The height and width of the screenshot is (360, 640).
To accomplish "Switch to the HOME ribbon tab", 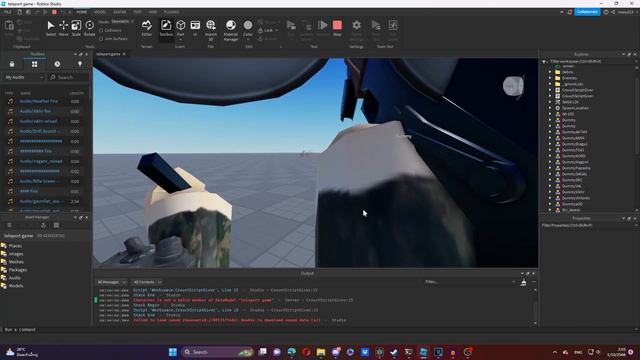I will (x=82, y=12).
